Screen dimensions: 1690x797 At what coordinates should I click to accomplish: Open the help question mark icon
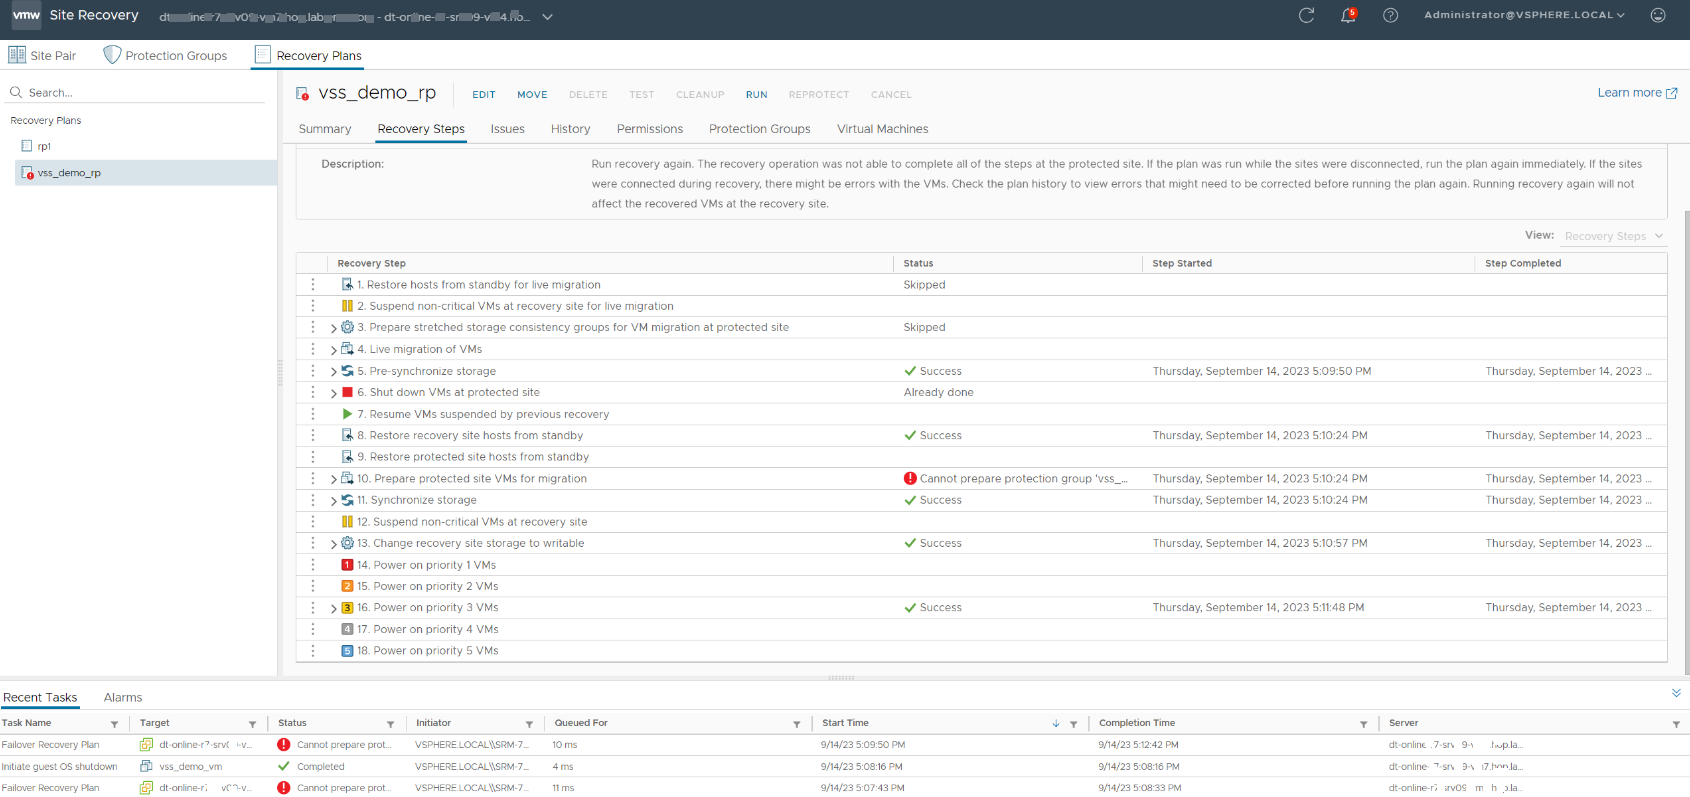click(x=1390, y=15)
